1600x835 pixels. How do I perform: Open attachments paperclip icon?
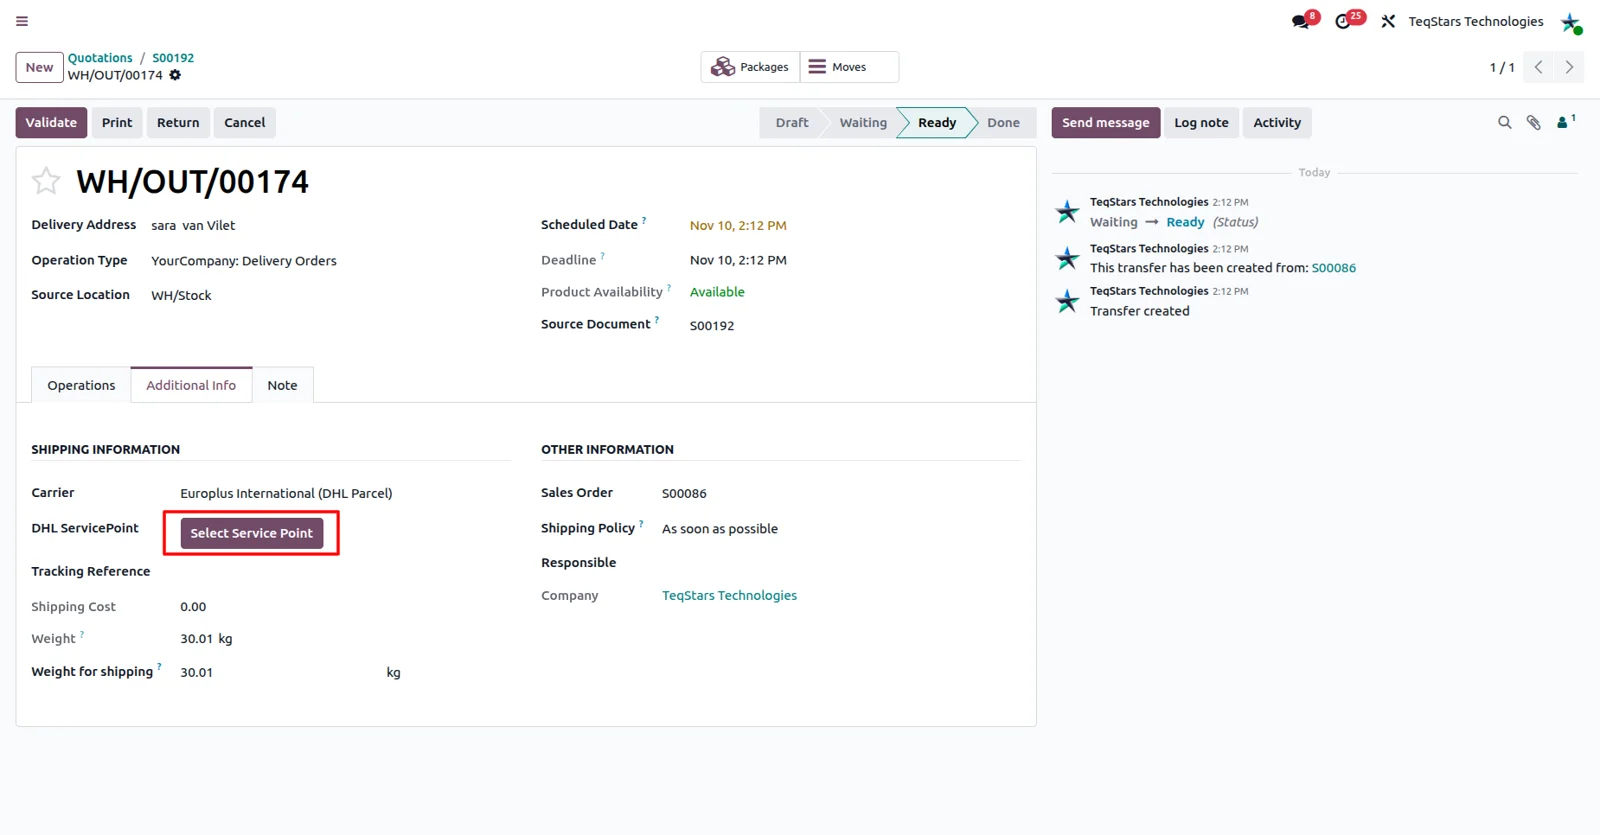[1533, 123]
